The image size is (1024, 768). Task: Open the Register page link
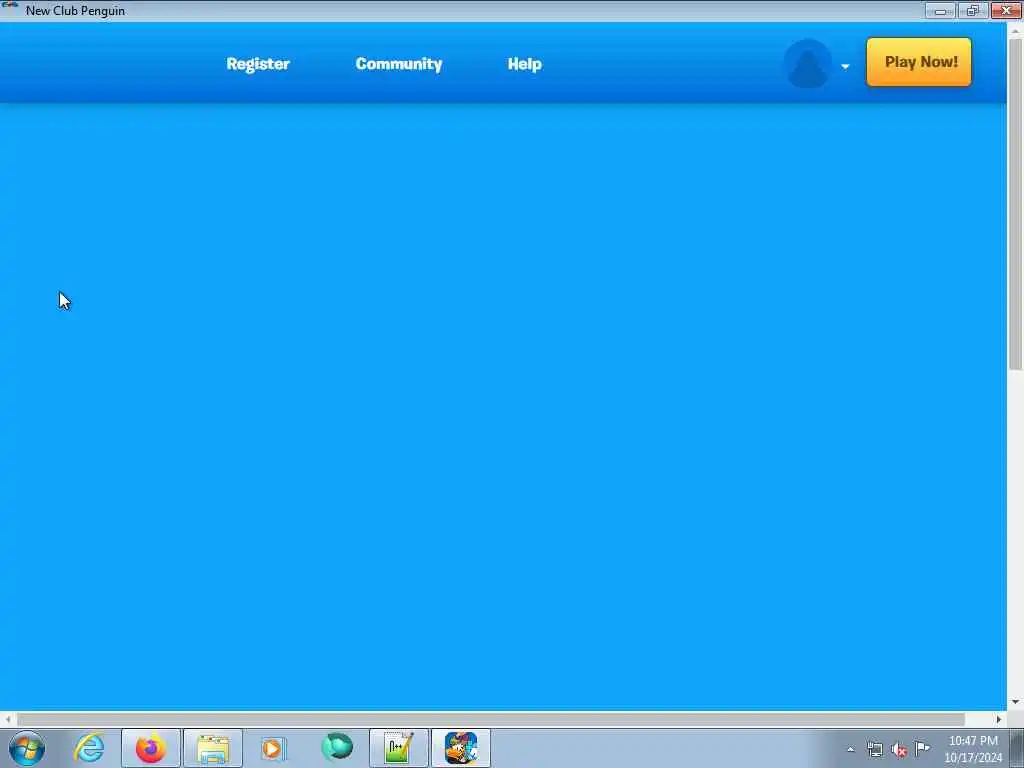[x=258, y=64]
